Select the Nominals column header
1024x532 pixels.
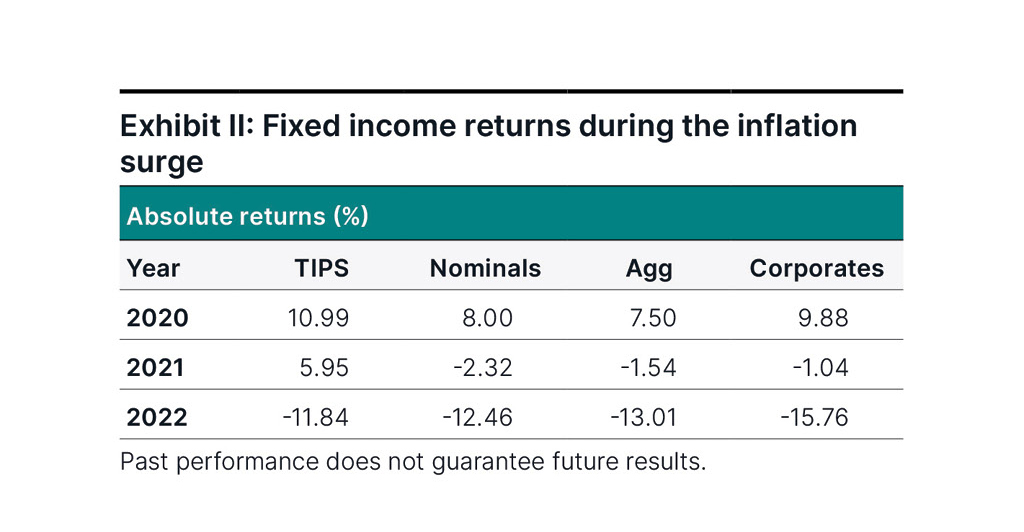click(x=485, y=268)
